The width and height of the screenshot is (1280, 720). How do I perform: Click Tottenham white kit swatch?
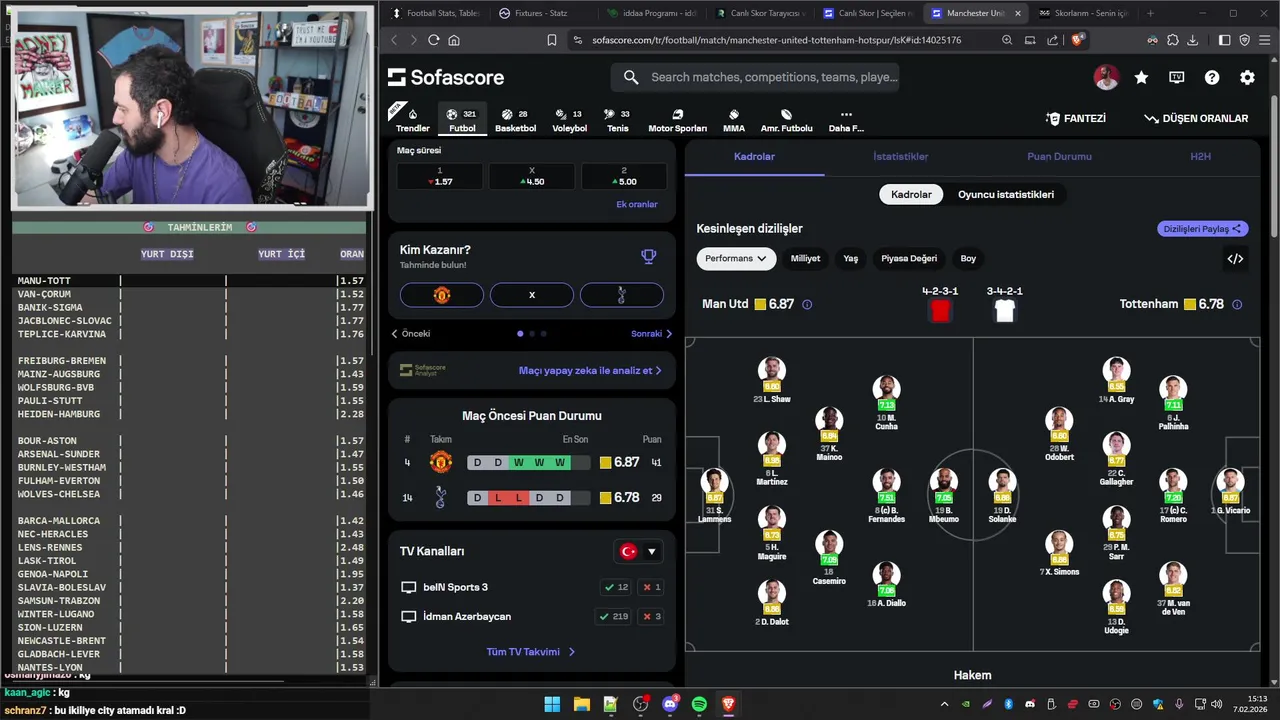[x=1005, y=311]
